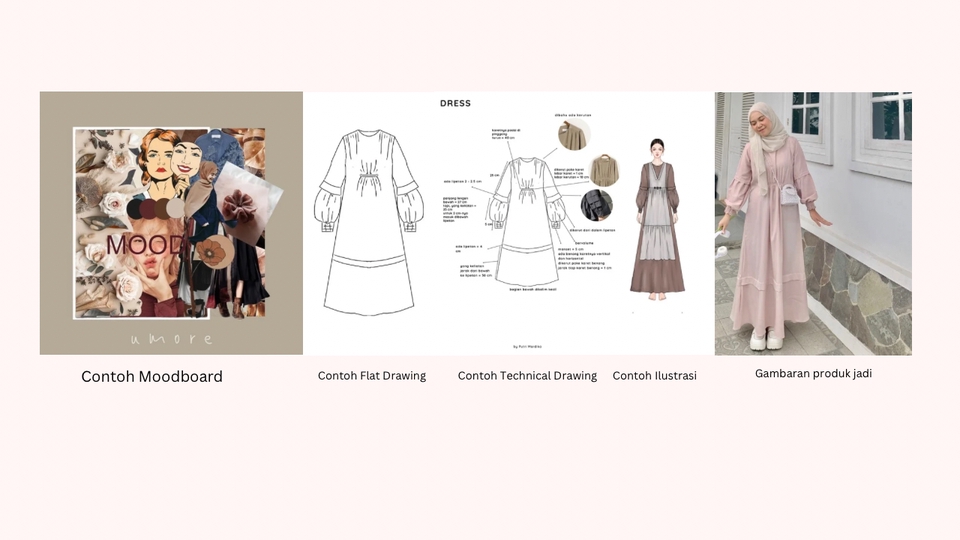Click the 'Gambaran produk jadi' caption
Screen dimensions: 960x540
click(812, 373)
